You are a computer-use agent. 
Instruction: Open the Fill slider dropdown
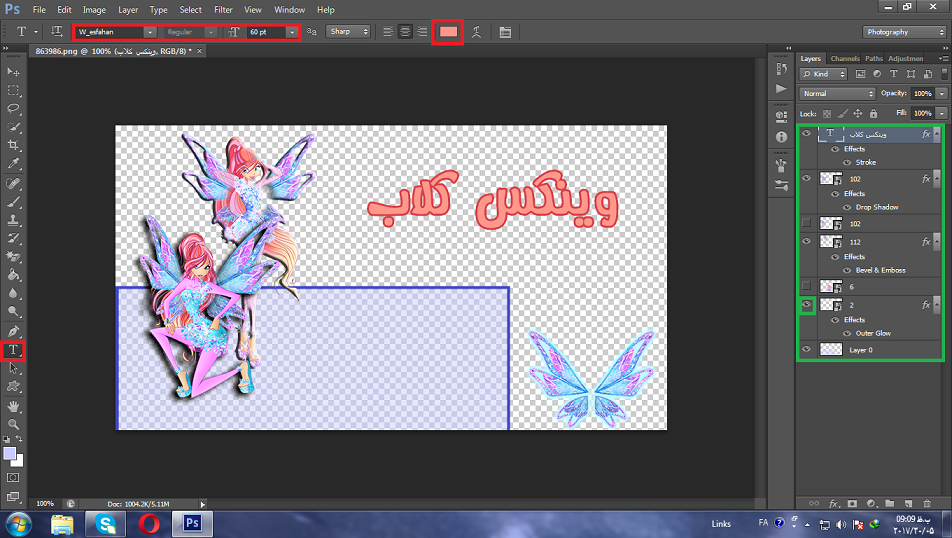(x=942, y=113)
